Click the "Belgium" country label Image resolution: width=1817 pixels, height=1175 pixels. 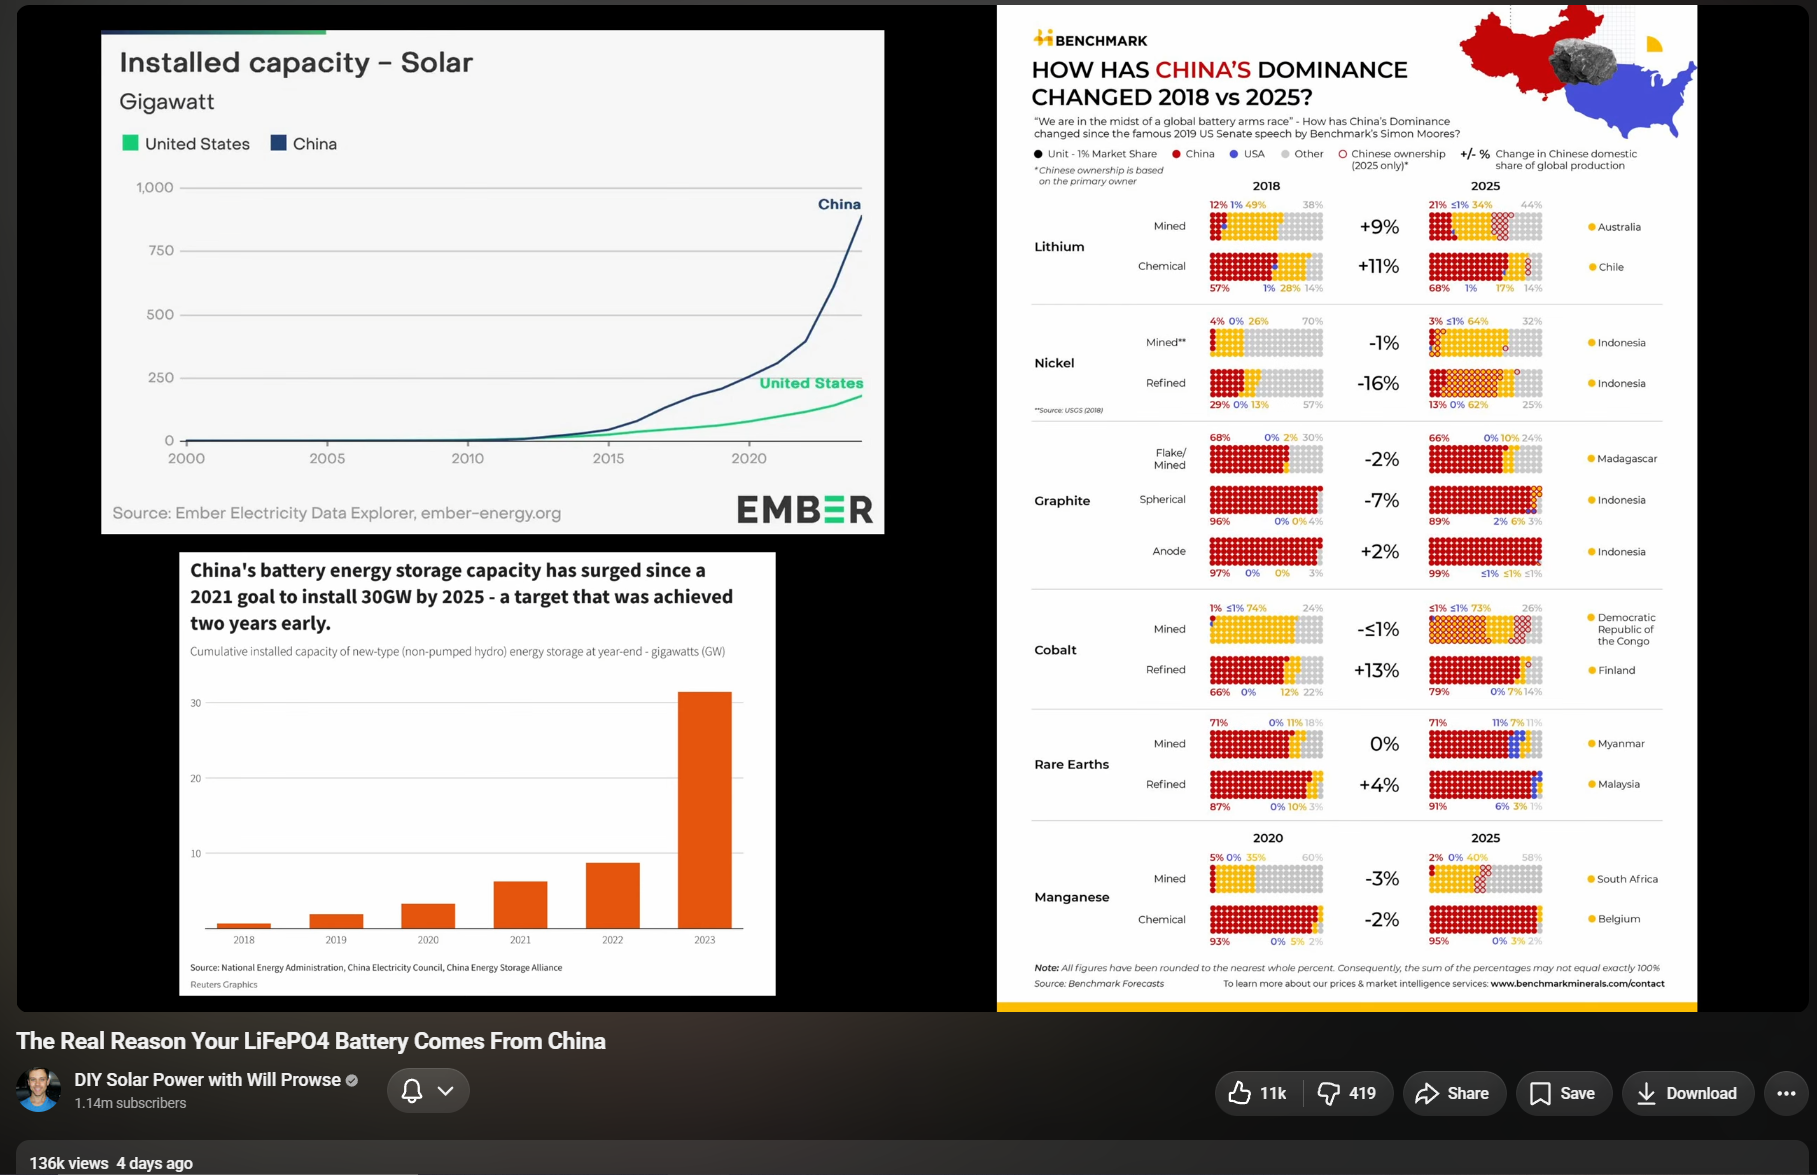click(1619, 919)
